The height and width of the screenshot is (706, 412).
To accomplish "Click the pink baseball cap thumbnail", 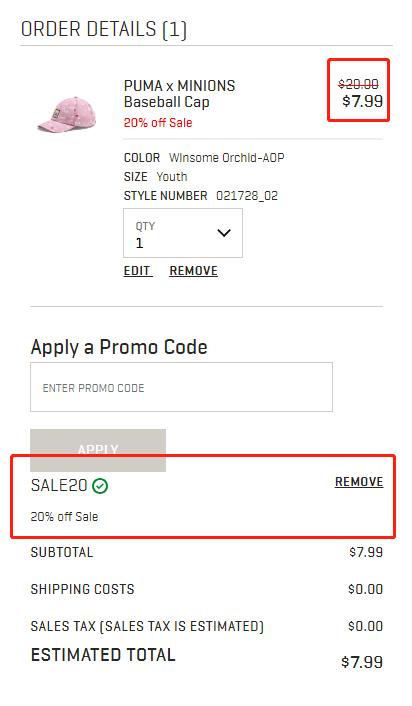I will (67, 113).
